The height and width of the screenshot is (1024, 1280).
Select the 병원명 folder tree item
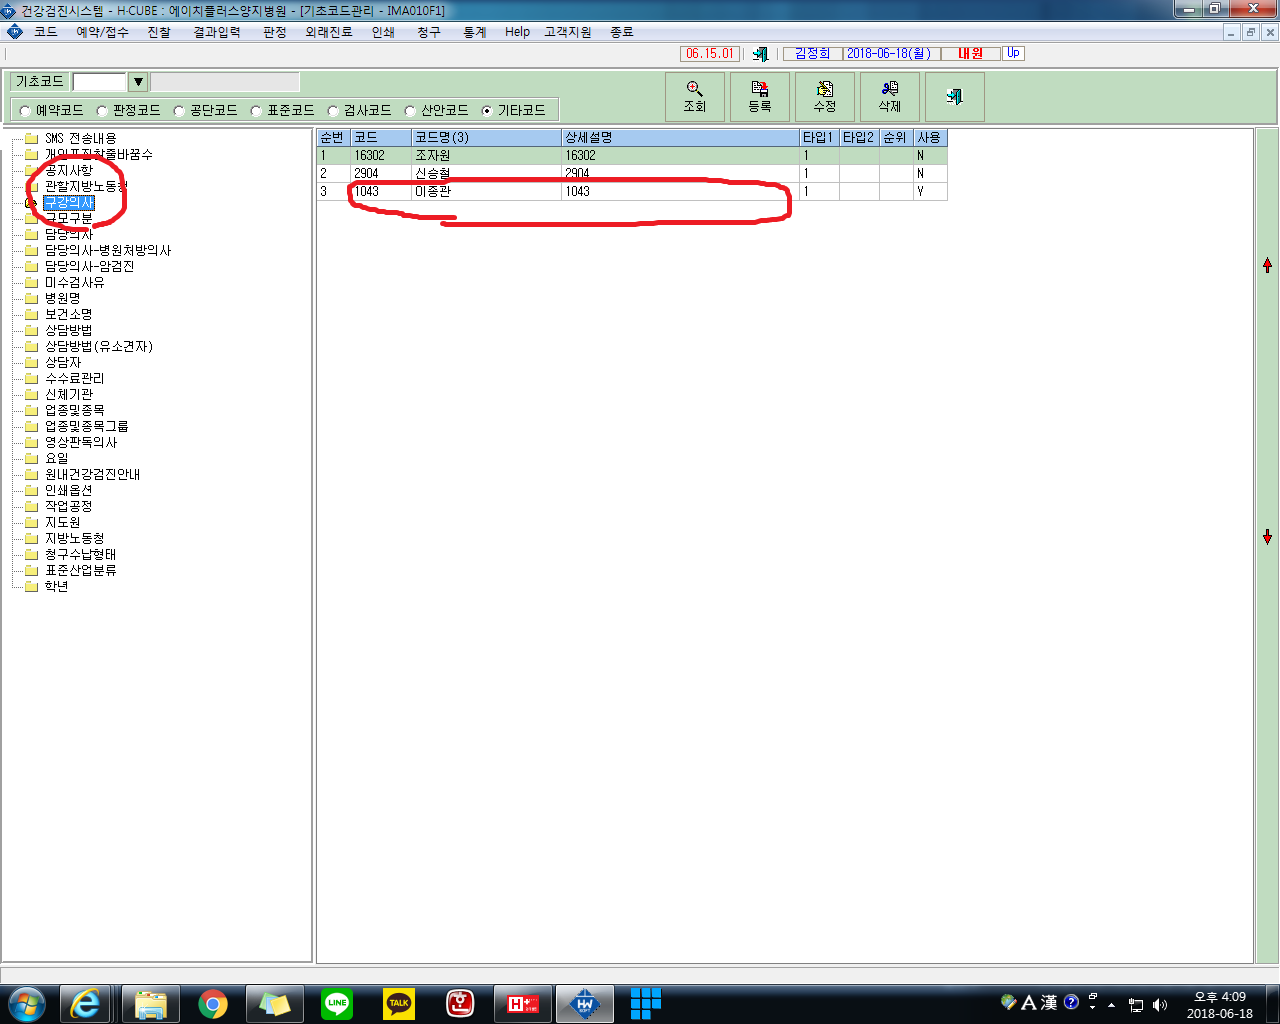(62, 298)
